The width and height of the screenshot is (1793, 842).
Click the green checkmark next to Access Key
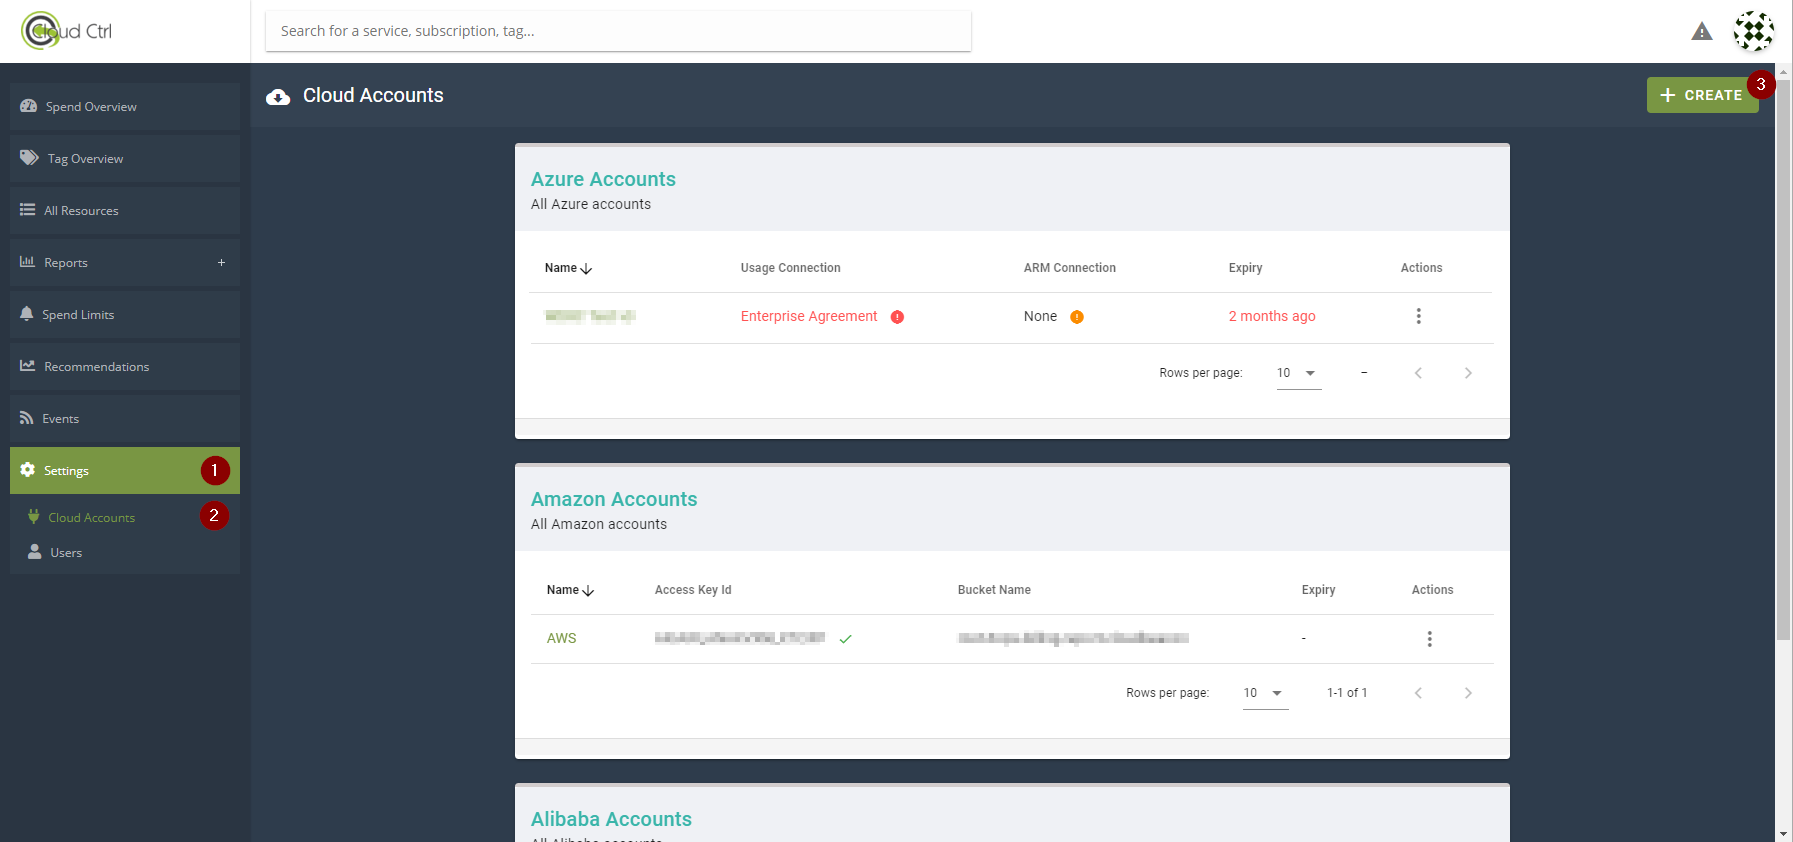coord(846,639)
